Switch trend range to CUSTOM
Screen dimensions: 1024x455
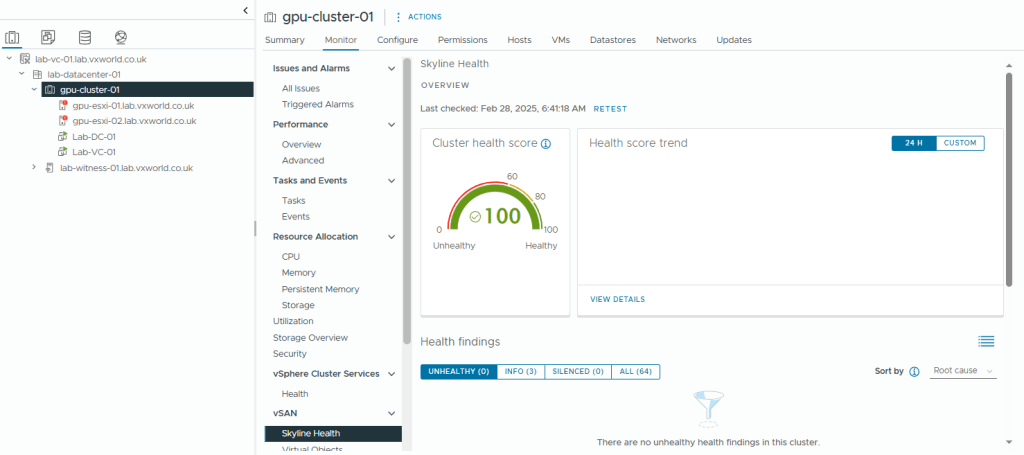pos(960,143)
